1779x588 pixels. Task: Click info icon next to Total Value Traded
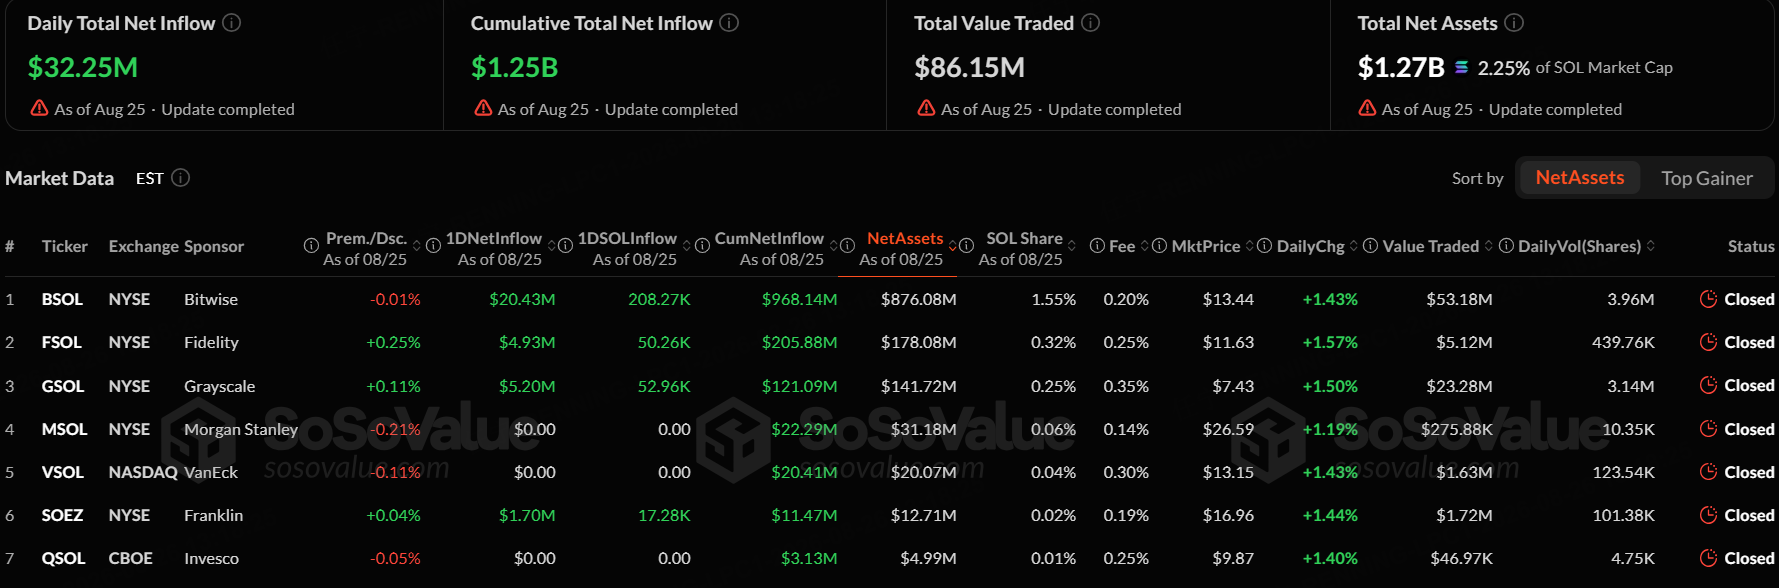tap(1090, 23)
